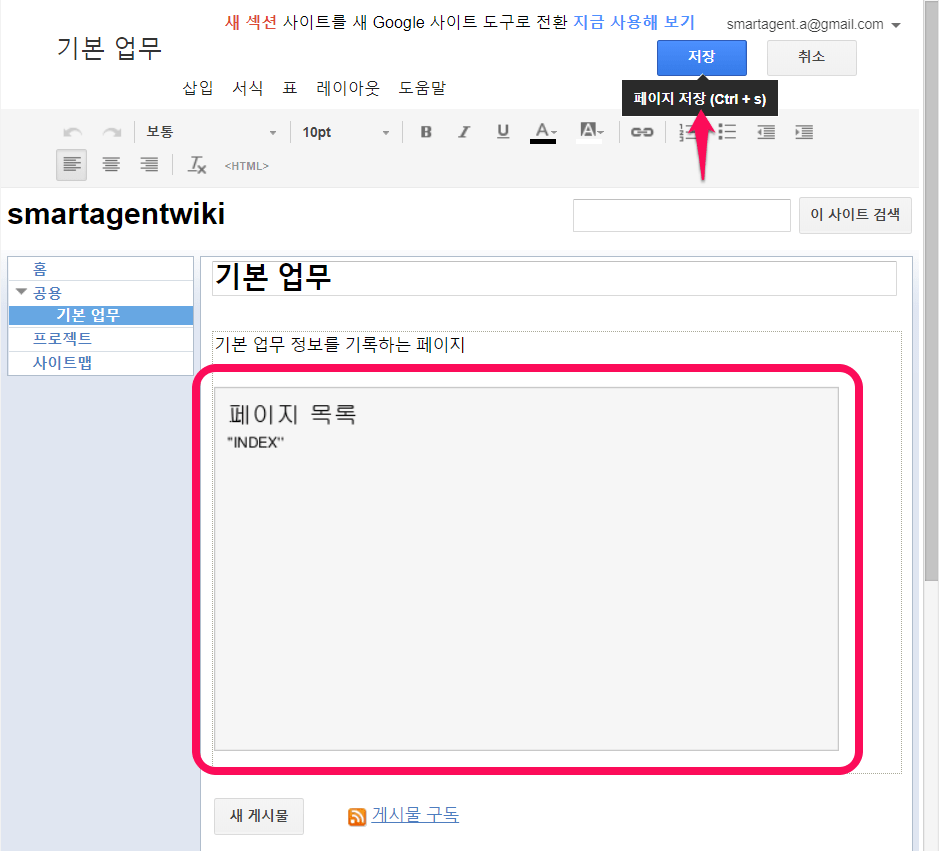This screenshot has height=851, width=939.
Task: Align text to the right
Action: (149, 165)
